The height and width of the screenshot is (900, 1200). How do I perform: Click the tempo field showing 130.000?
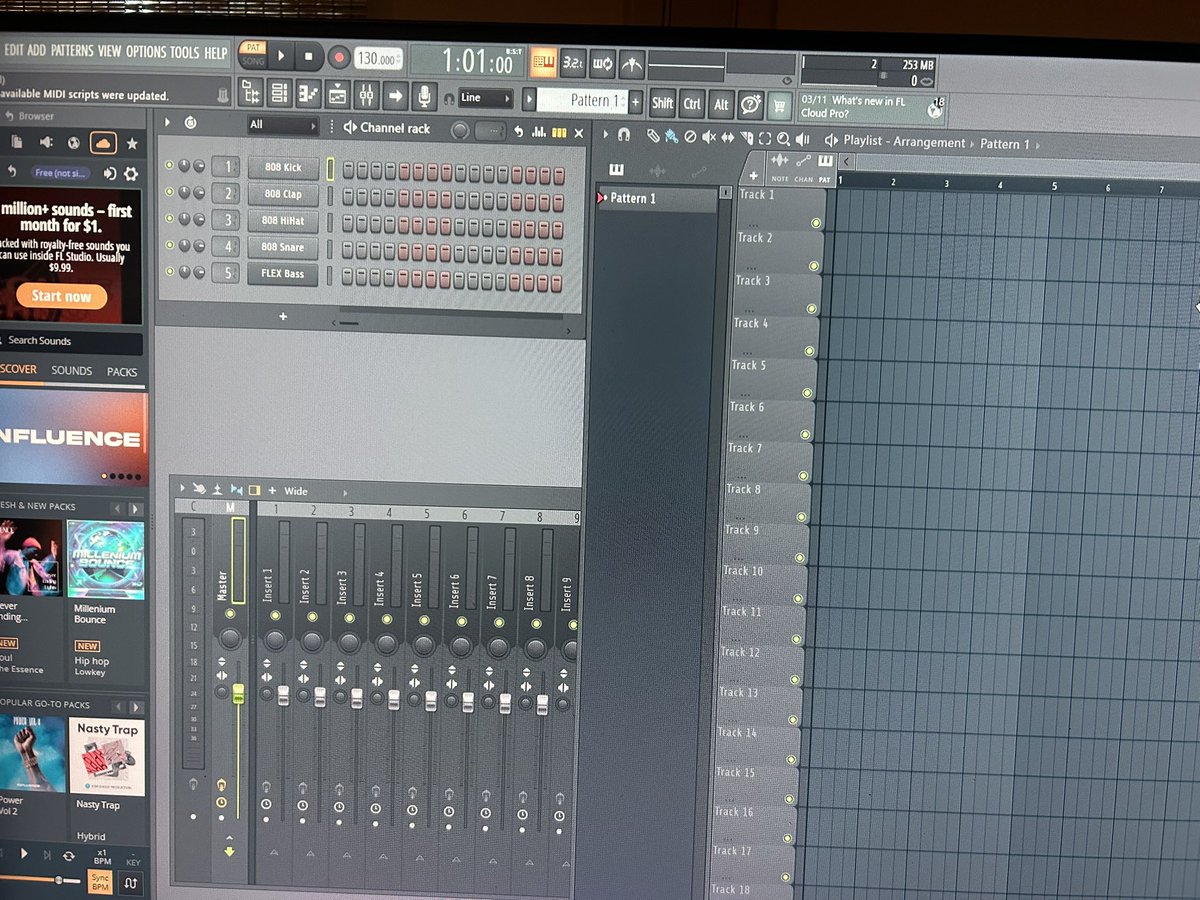378,58
